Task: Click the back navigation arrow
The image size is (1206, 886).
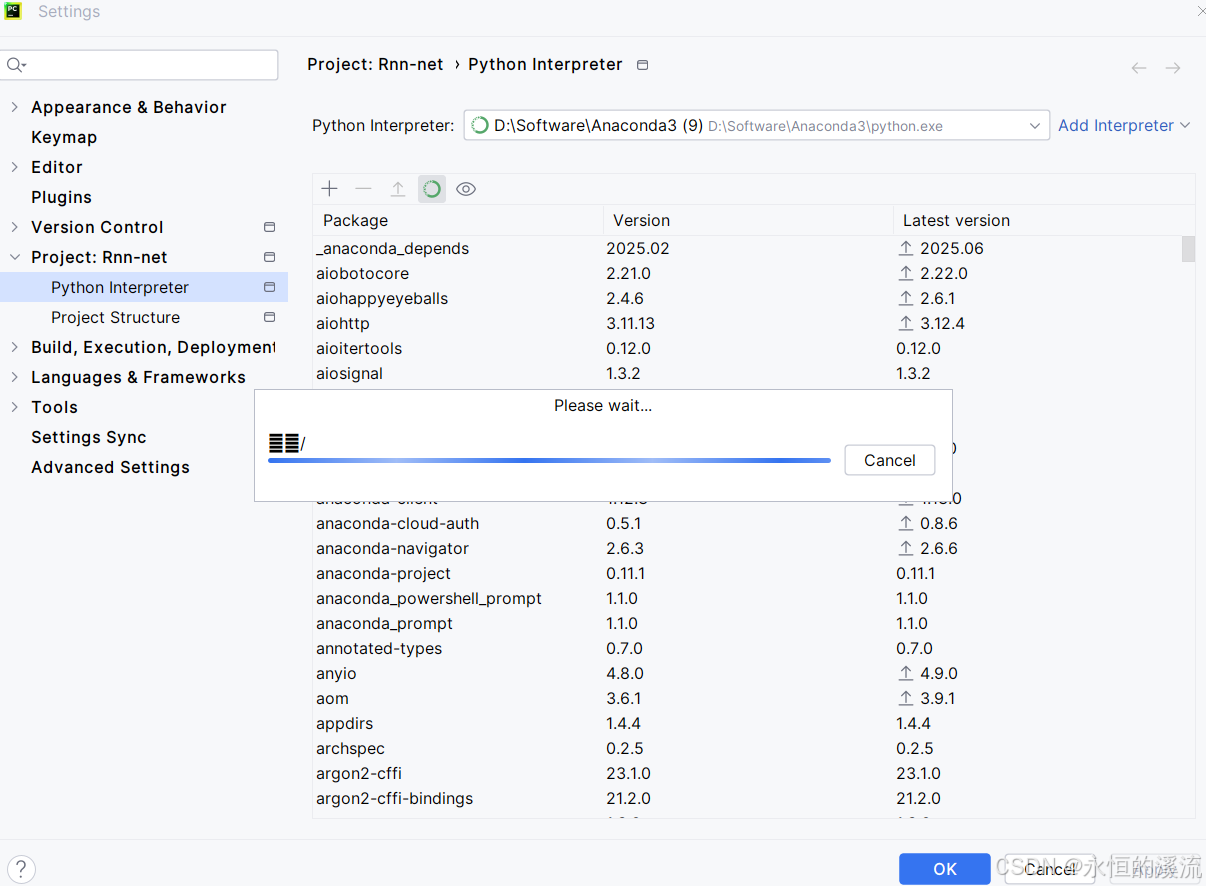Action: (x=1139, y=68)
